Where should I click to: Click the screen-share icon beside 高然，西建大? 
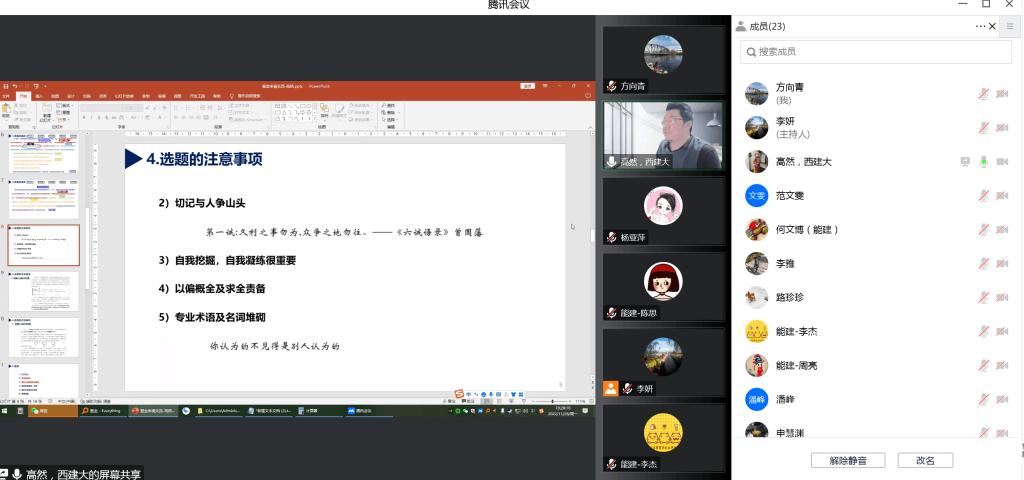(965, 162)
